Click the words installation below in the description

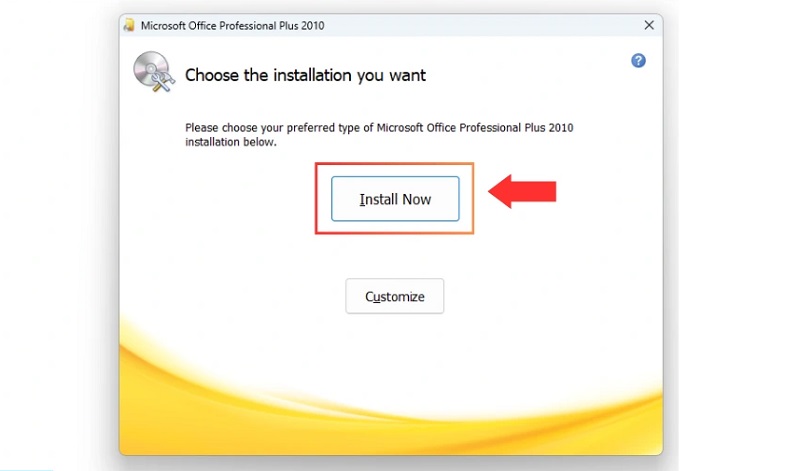230,143
